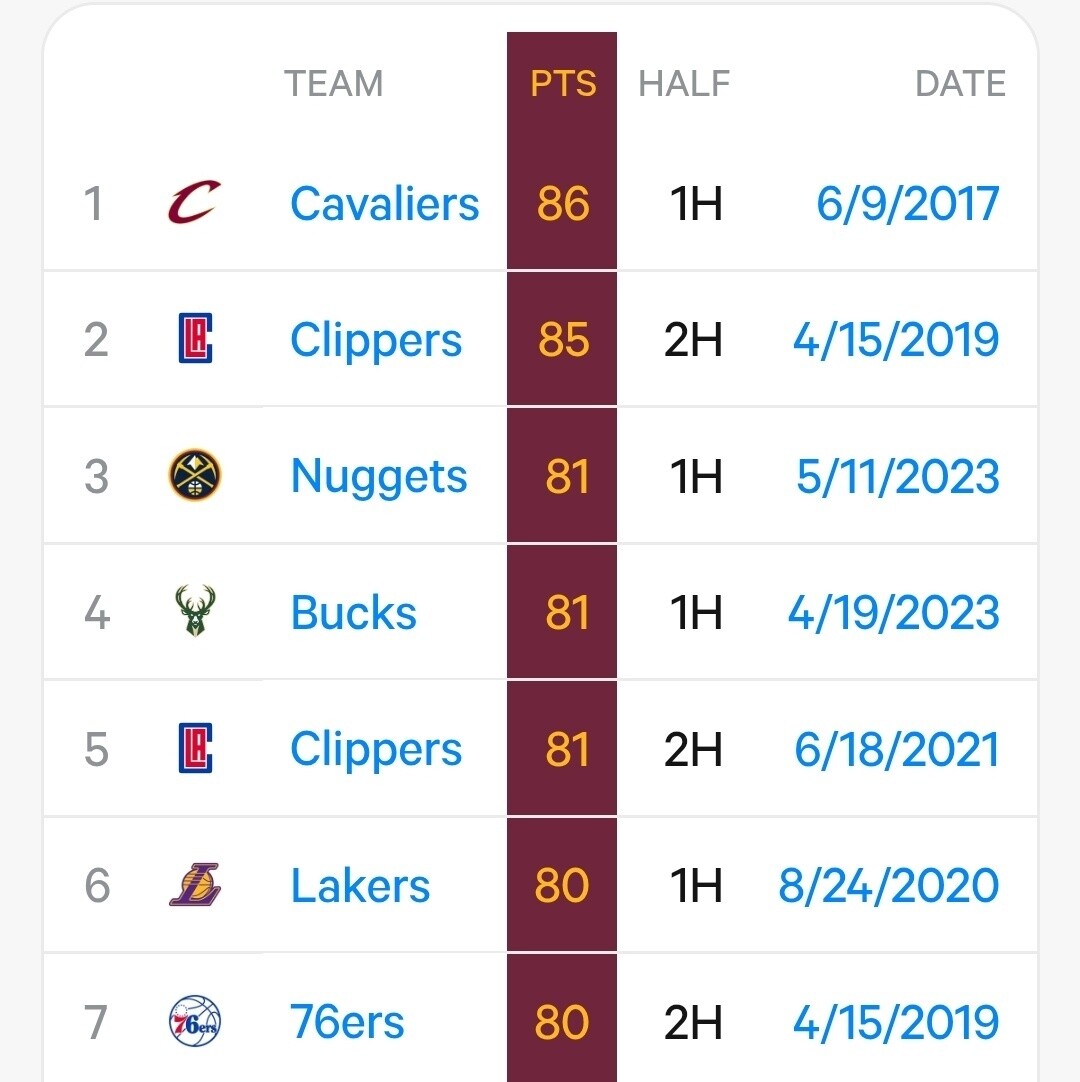Open the Bucks team link
This screenshot has height=1082, width=1080.
(x=354, y=613)
